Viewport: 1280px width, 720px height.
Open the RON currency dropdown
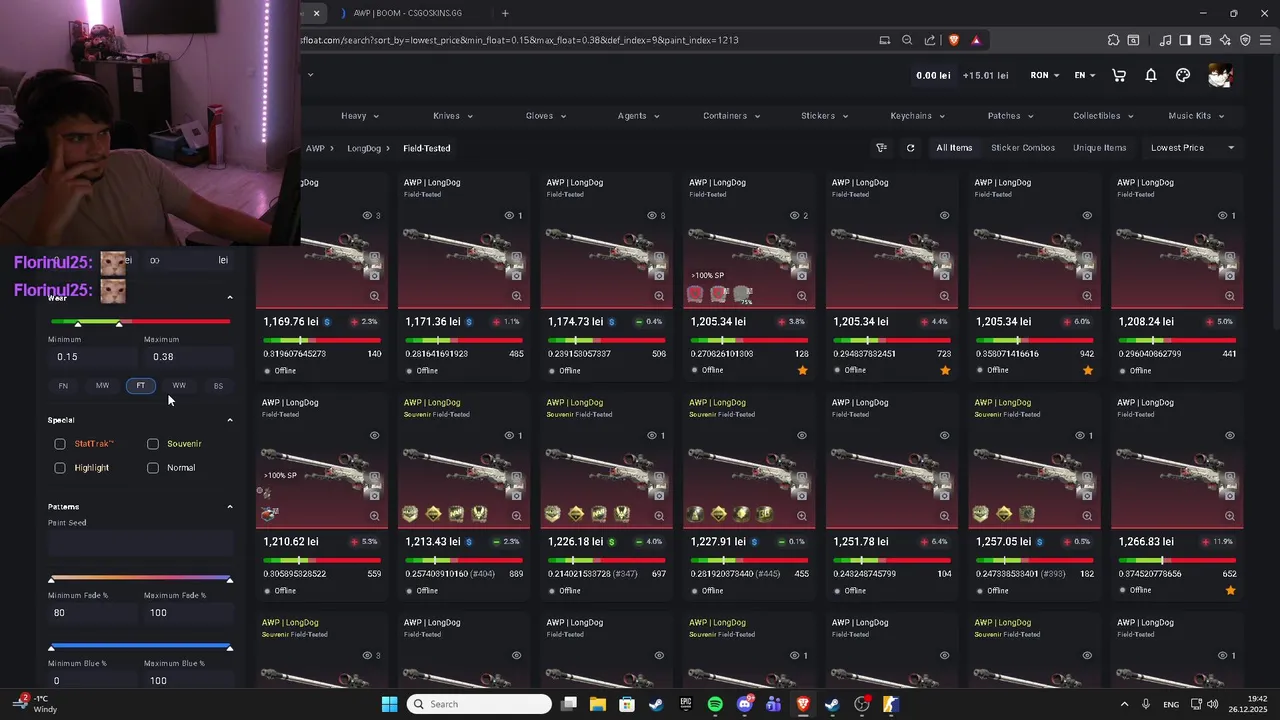point(1045,75)
